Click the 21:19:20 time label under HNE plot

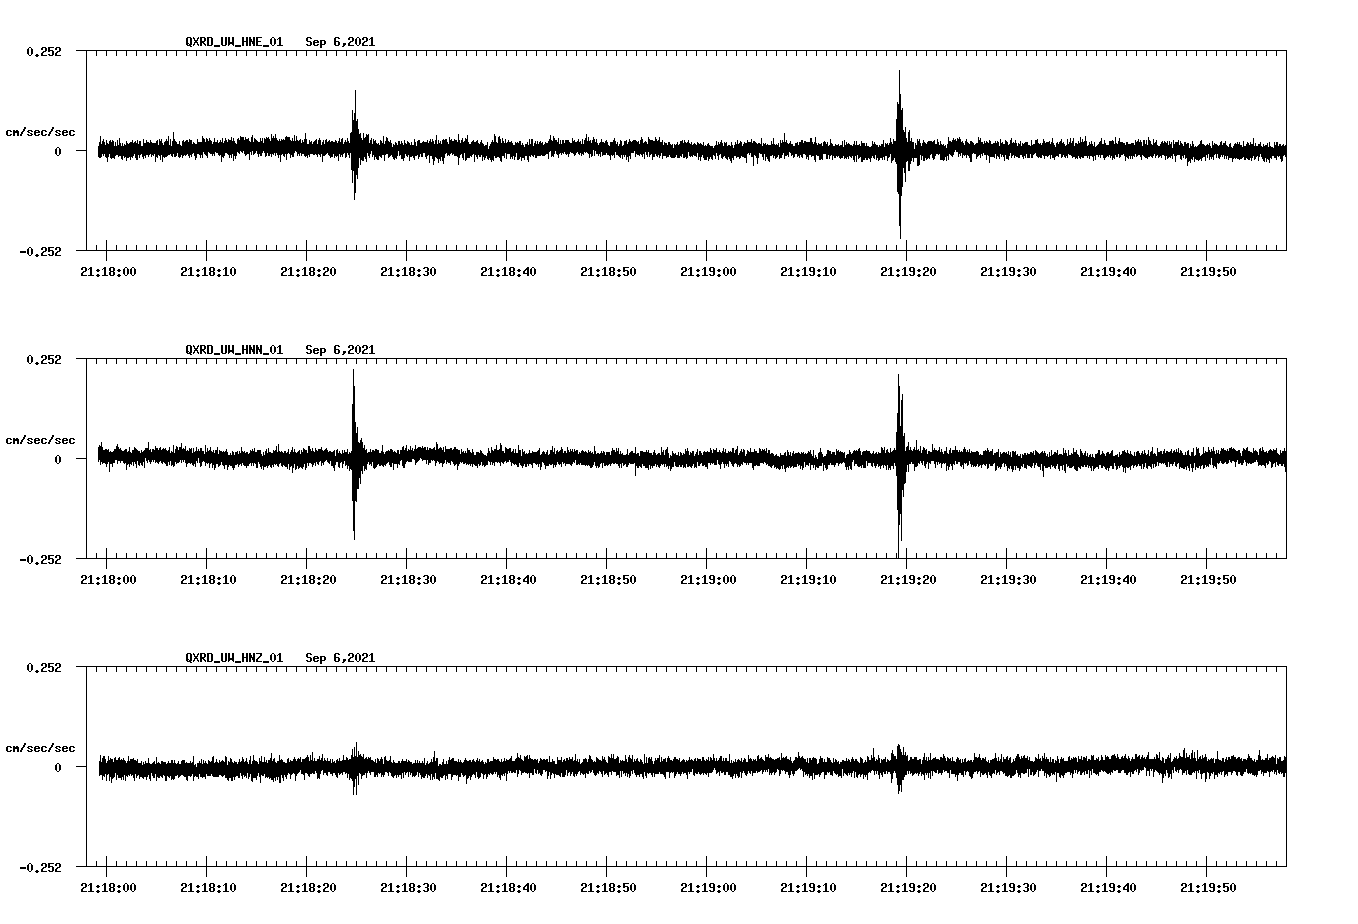click(x=908, y=272)
